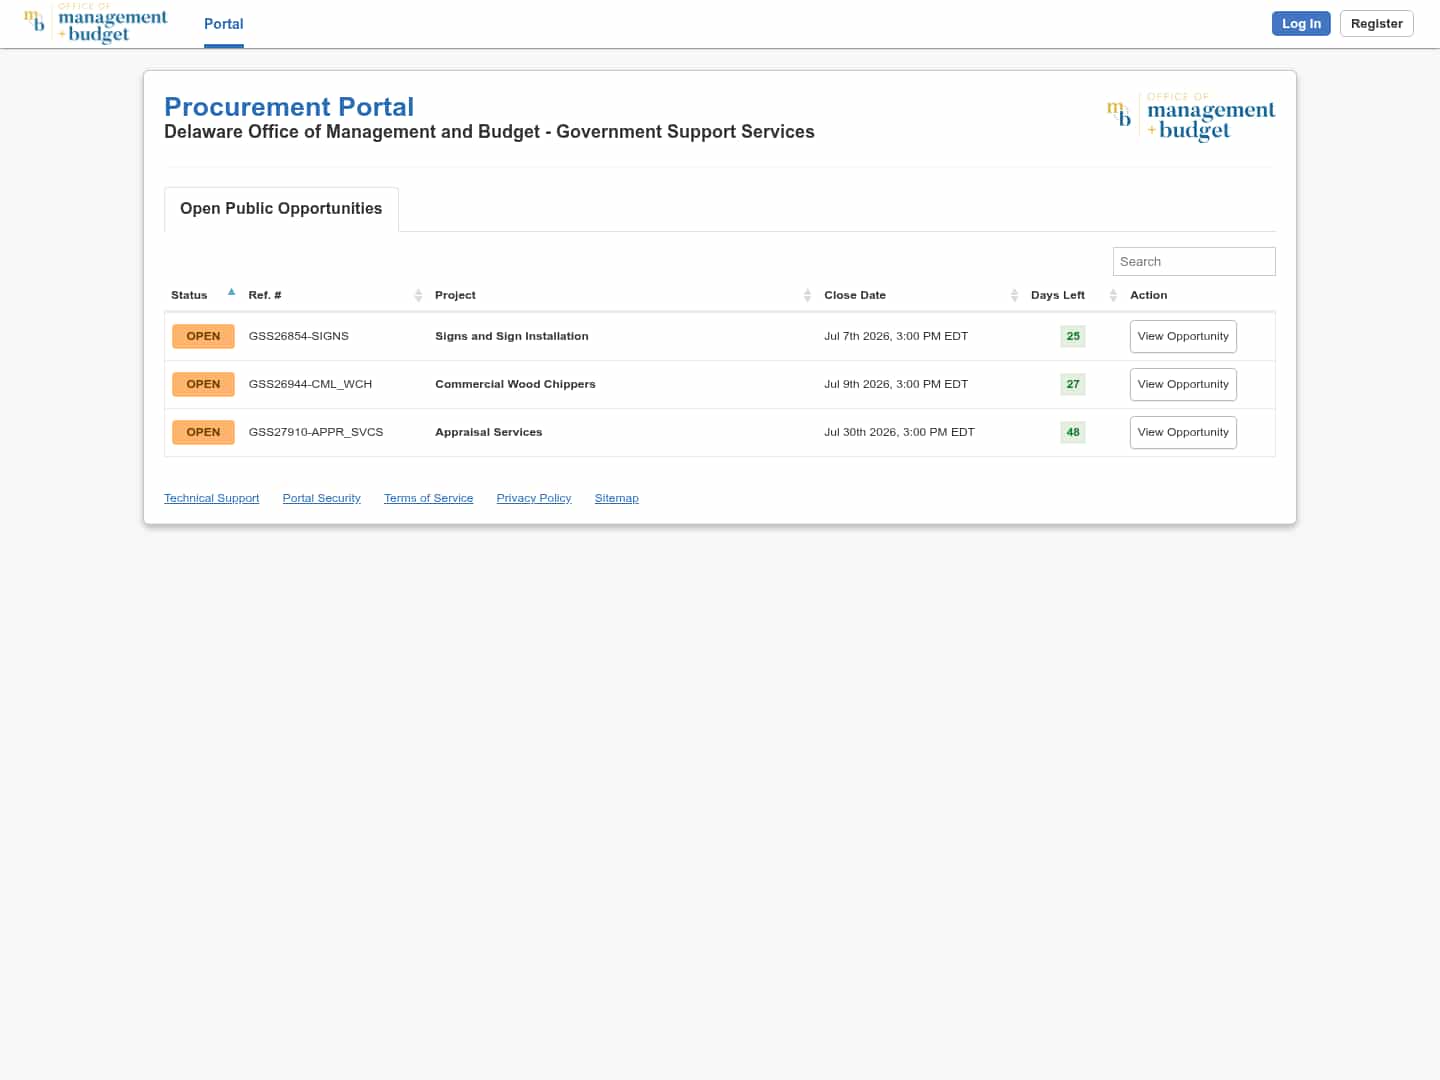Open the Terms of Service link

[428, 498]
